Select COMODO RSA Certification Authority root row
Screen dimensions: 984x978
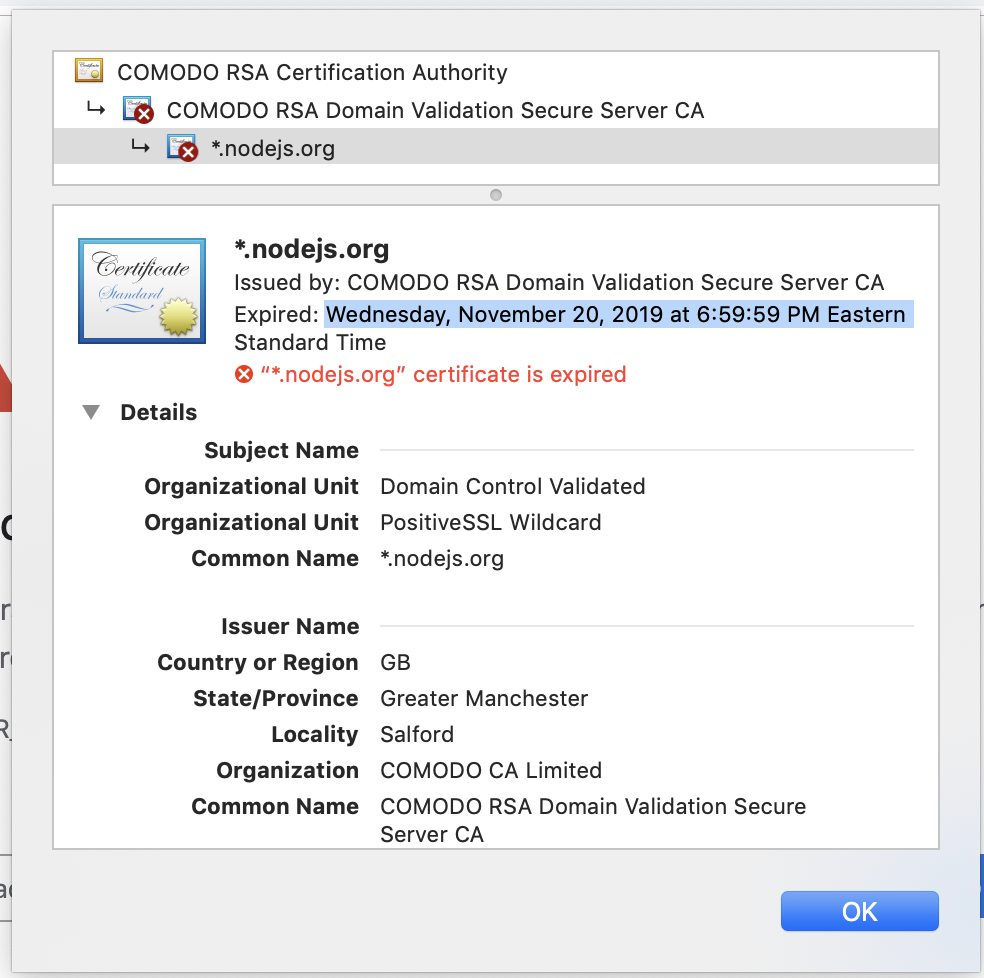(x=496, y=72)
